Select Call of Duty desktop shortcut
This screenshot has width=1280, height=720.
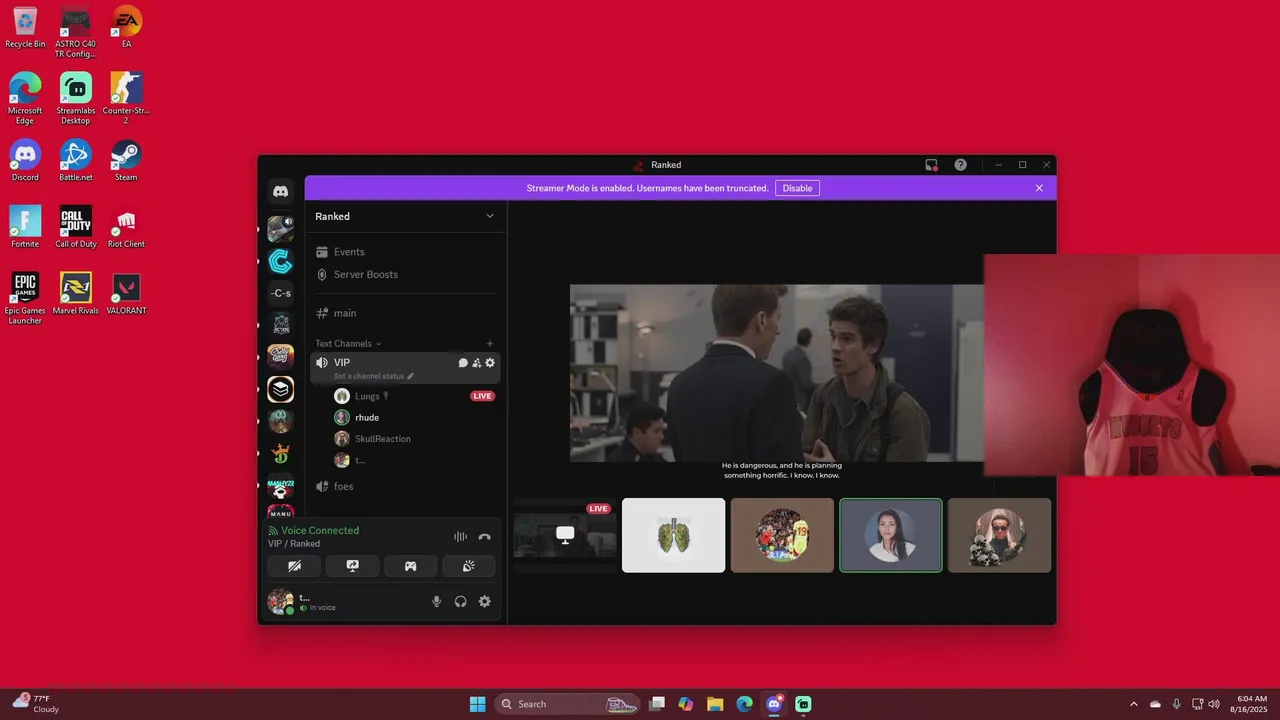pyautogui.click(x=76, y=227)
